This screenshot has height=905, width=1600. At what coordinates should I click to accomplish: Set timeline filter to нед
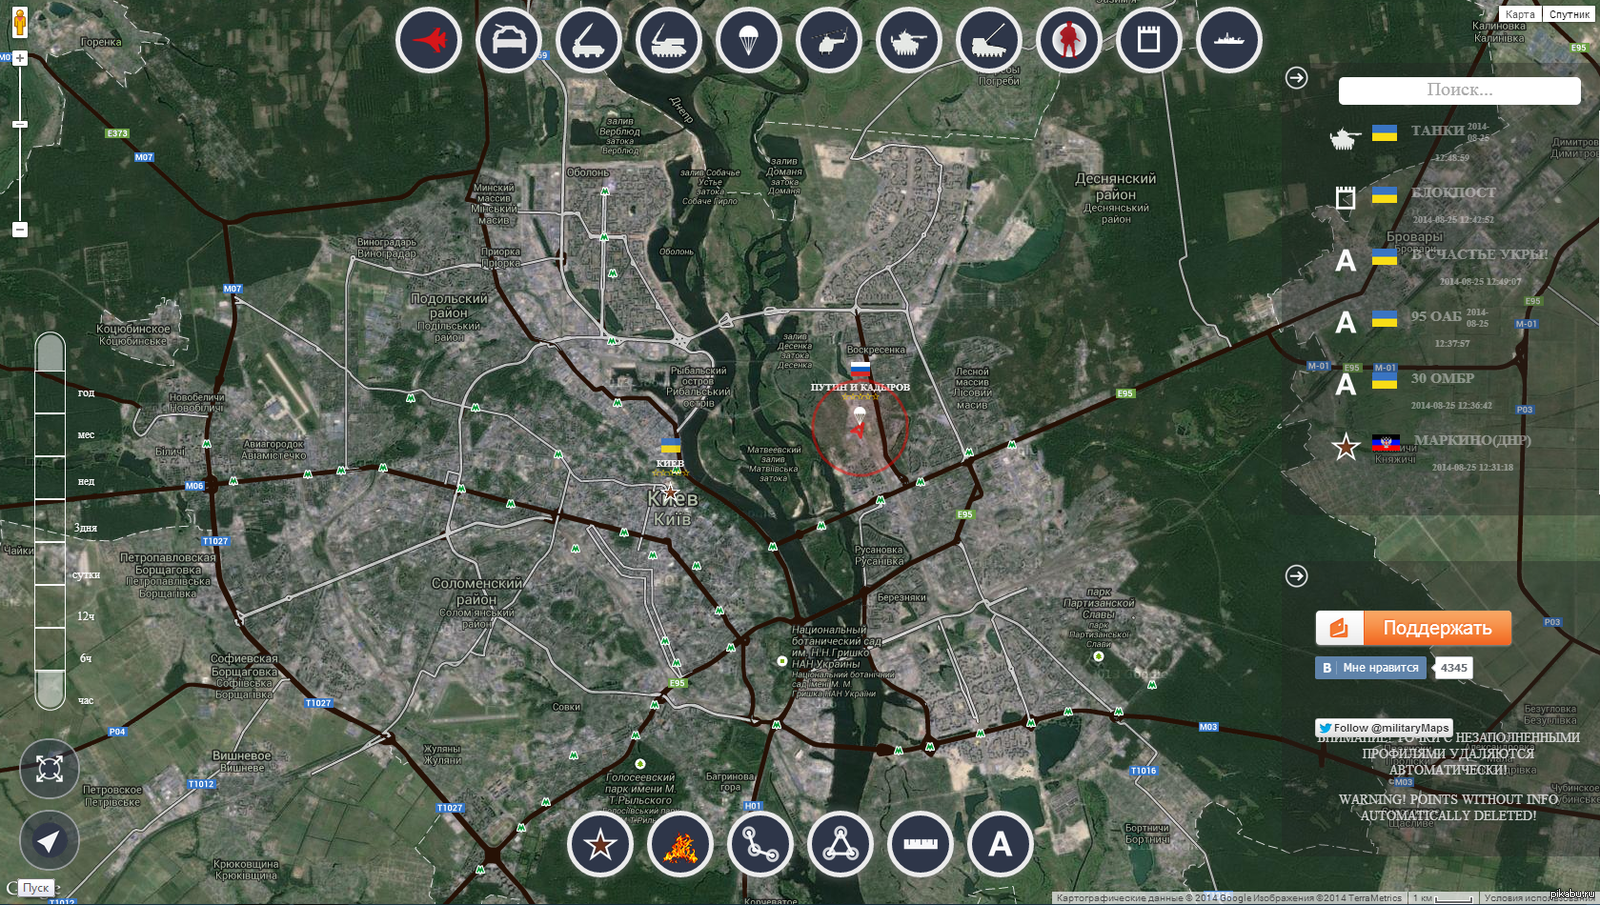[x=86, y=481]
